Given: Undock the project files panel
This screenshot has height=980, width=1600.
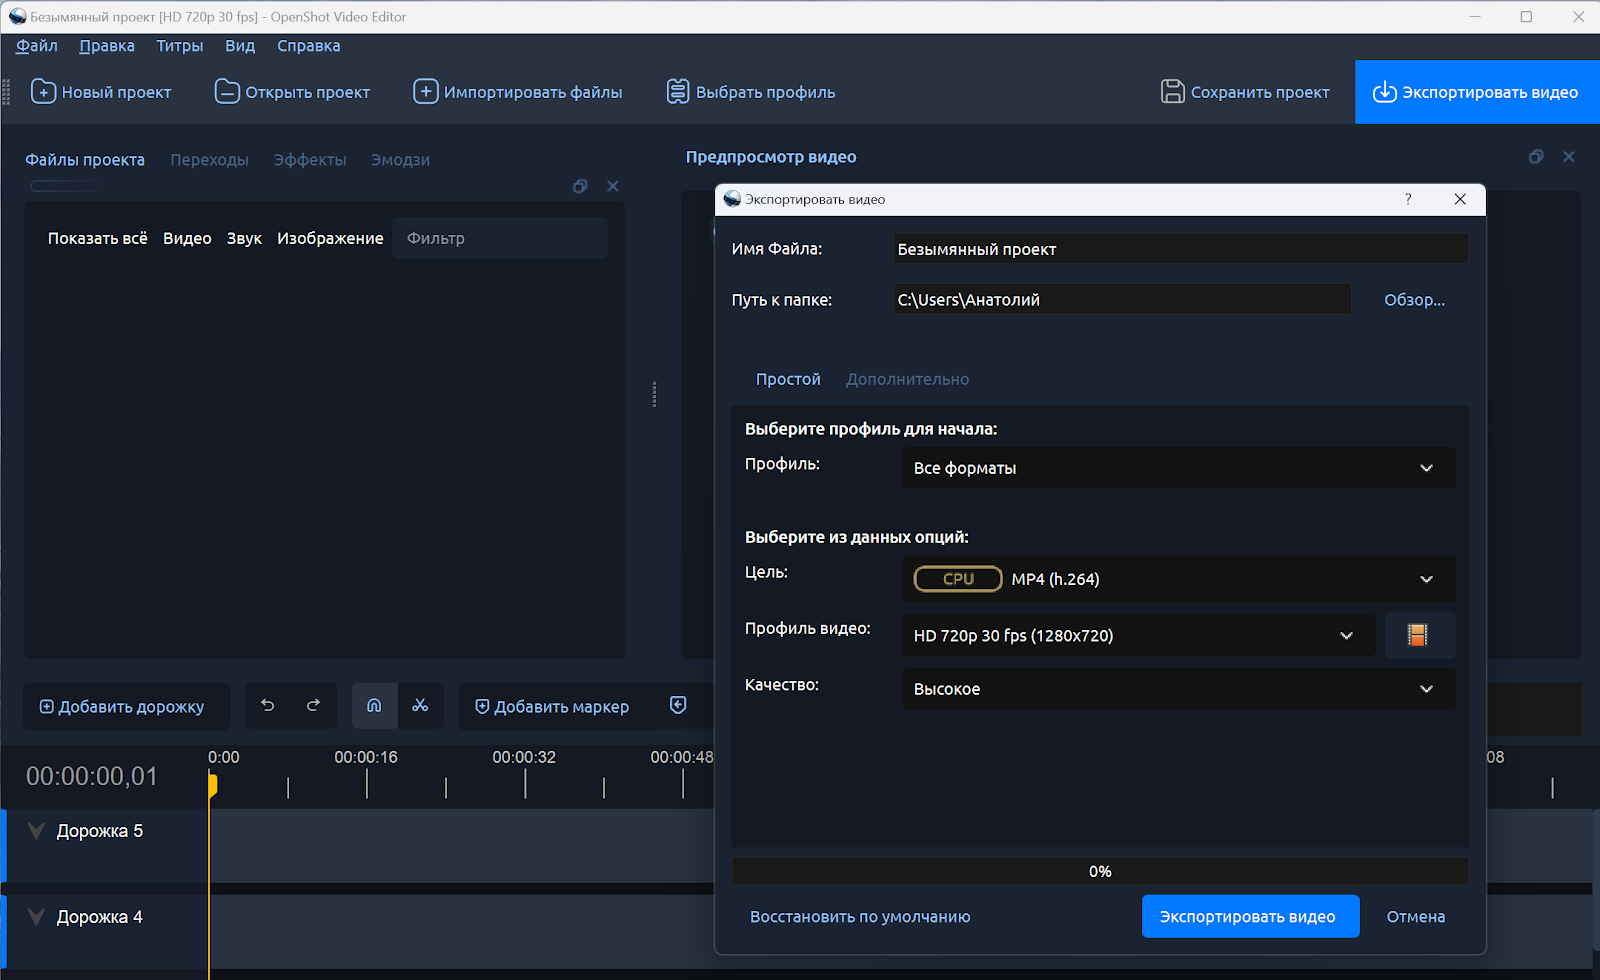Looking at the screenshot, I should 580,186.
